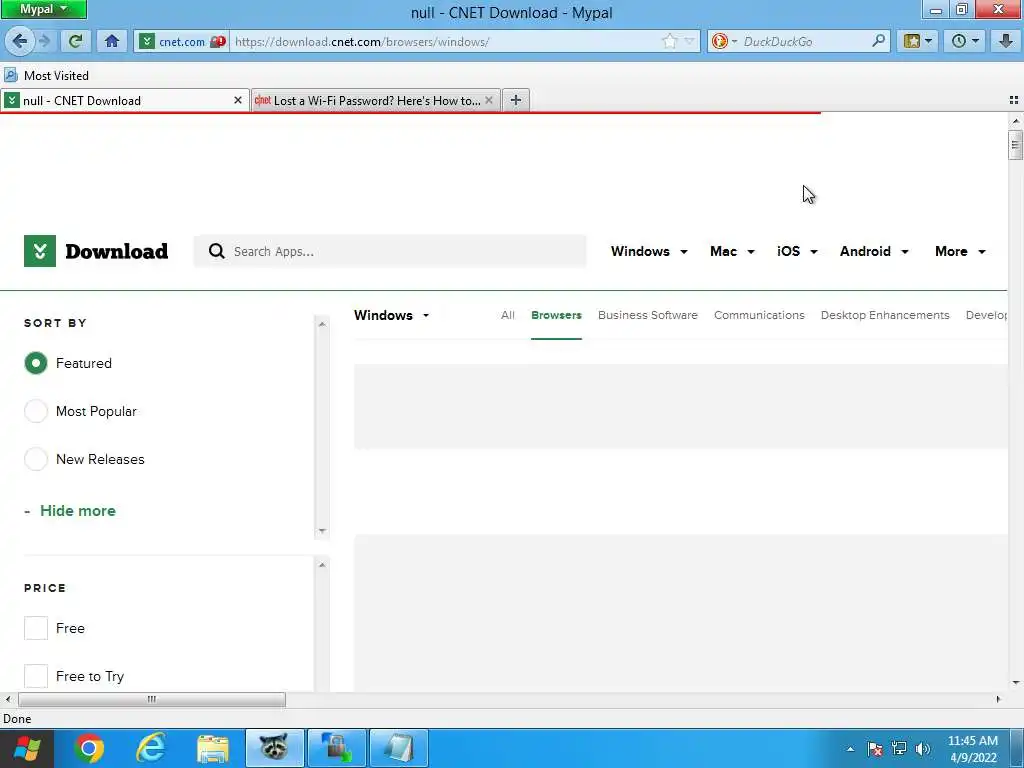The width and height of the screenshot is (1024, 768).
Task: Click the page vertical scrollbar thumb
Action: pyautogui.click(x=1015, y=145)
